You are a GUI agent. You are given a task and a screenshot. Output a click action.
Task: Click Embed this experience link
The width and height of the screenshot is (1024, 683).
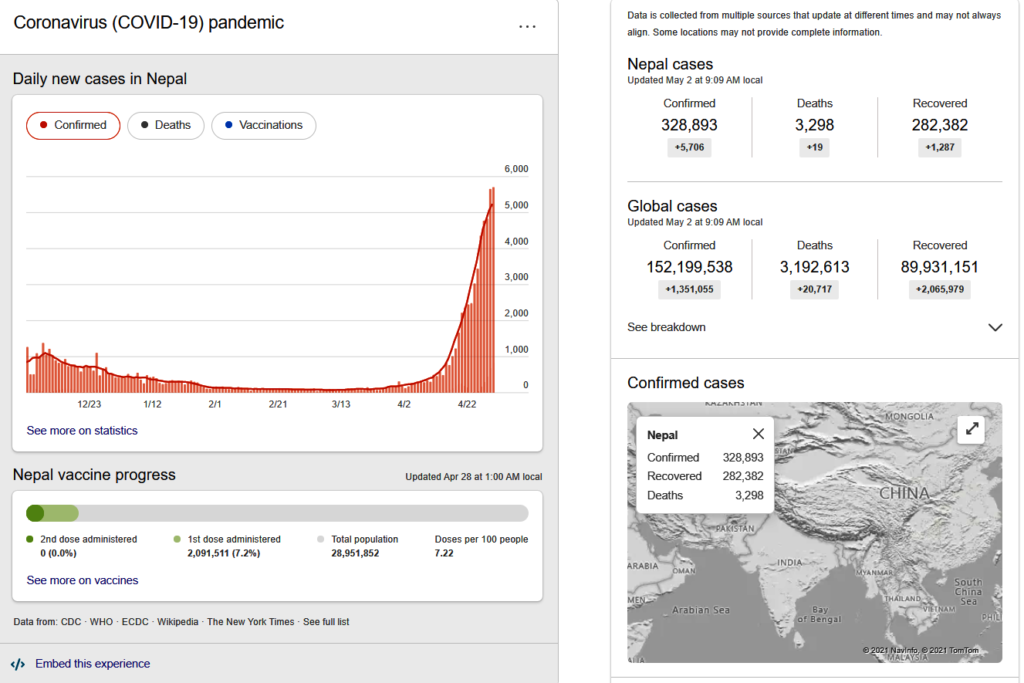coord(92,664)
